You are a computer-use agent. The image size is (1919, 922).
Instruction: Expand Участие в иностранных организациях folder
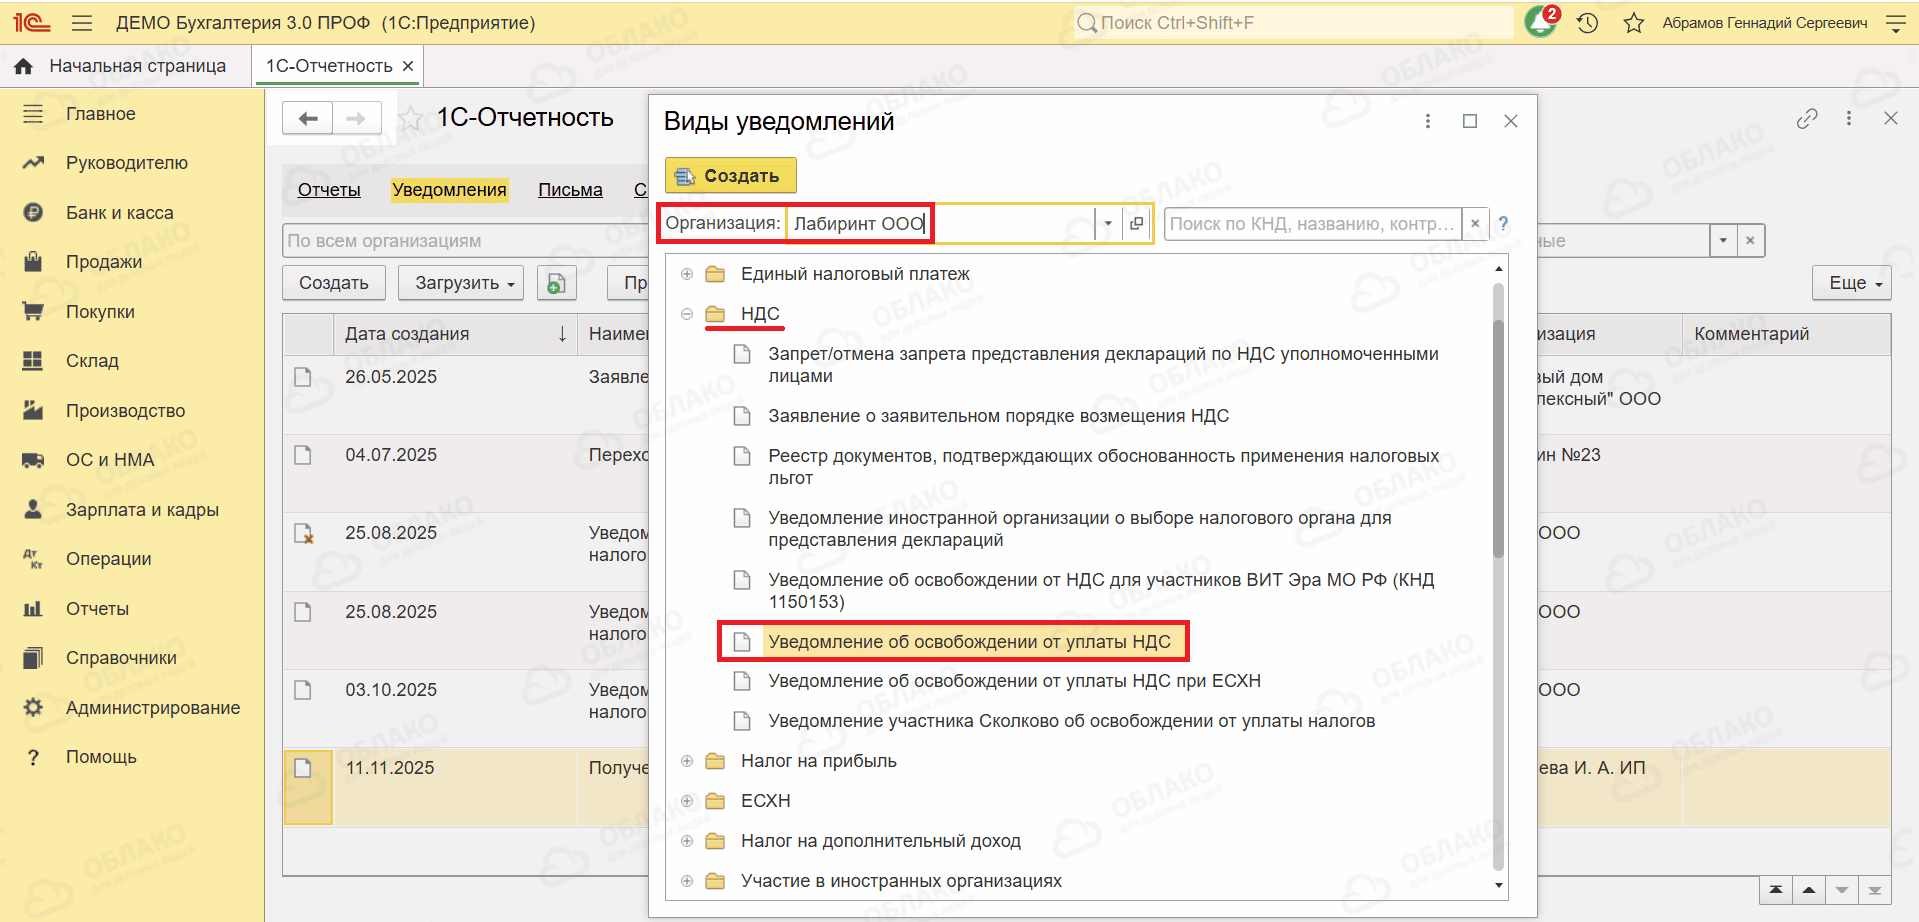687,881
